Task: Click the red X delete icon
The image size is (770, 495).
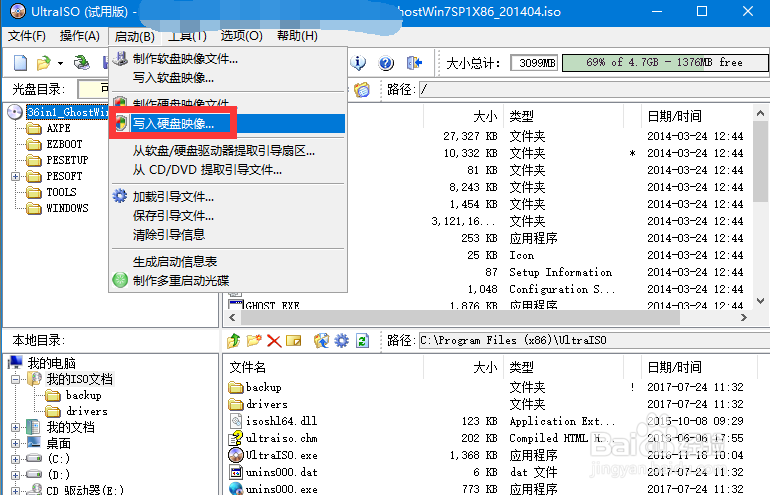Action: [x=274, y=341]
